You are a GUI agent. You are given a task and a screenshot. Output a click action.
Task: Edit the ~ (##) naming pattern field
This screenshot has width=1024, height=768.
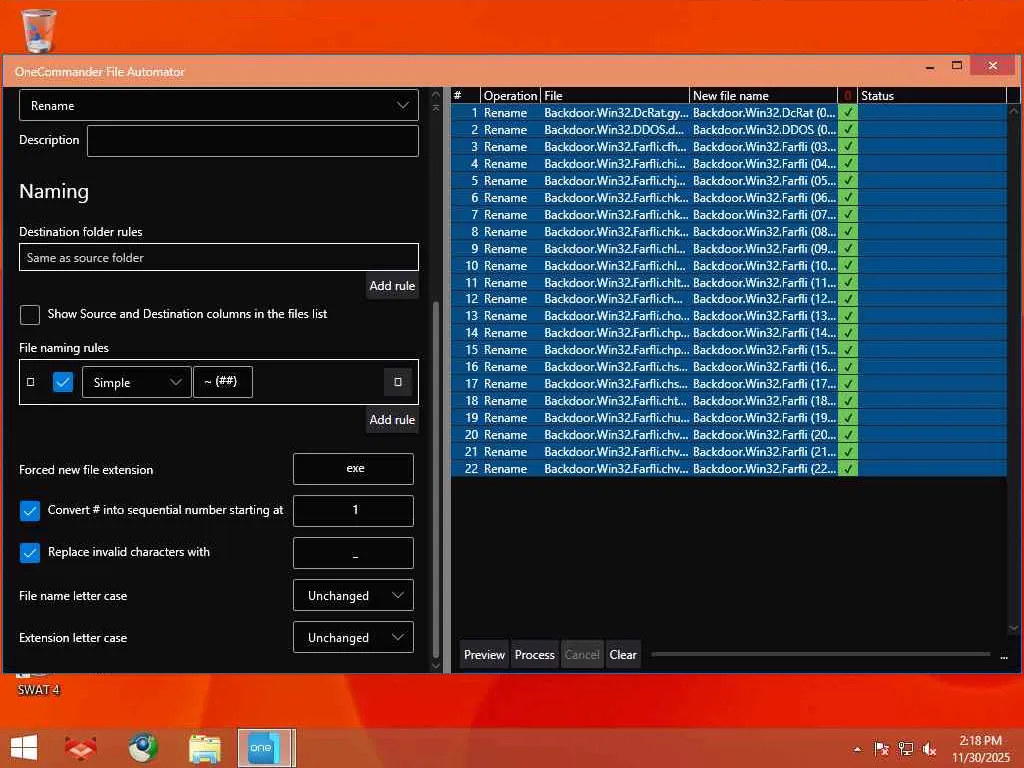pos(223,381)
